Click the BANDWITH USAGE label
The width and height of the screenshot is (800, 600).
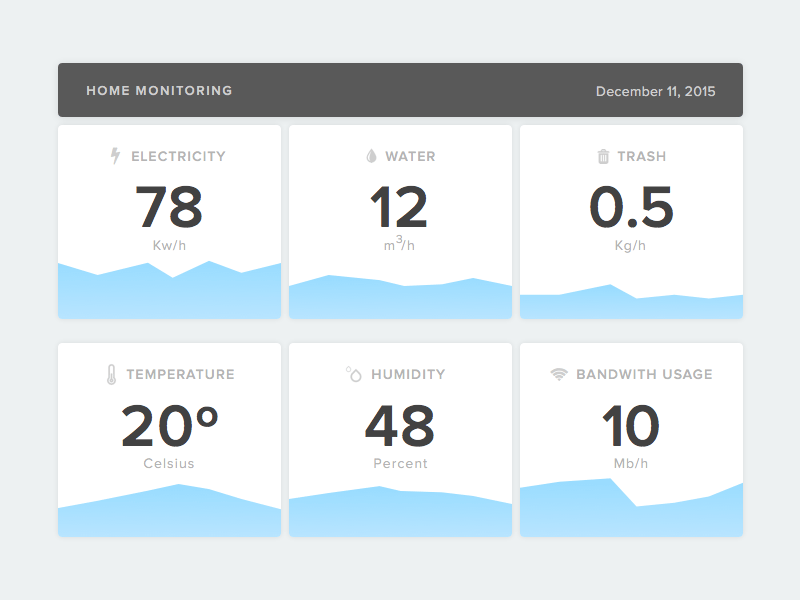point(644,374)
